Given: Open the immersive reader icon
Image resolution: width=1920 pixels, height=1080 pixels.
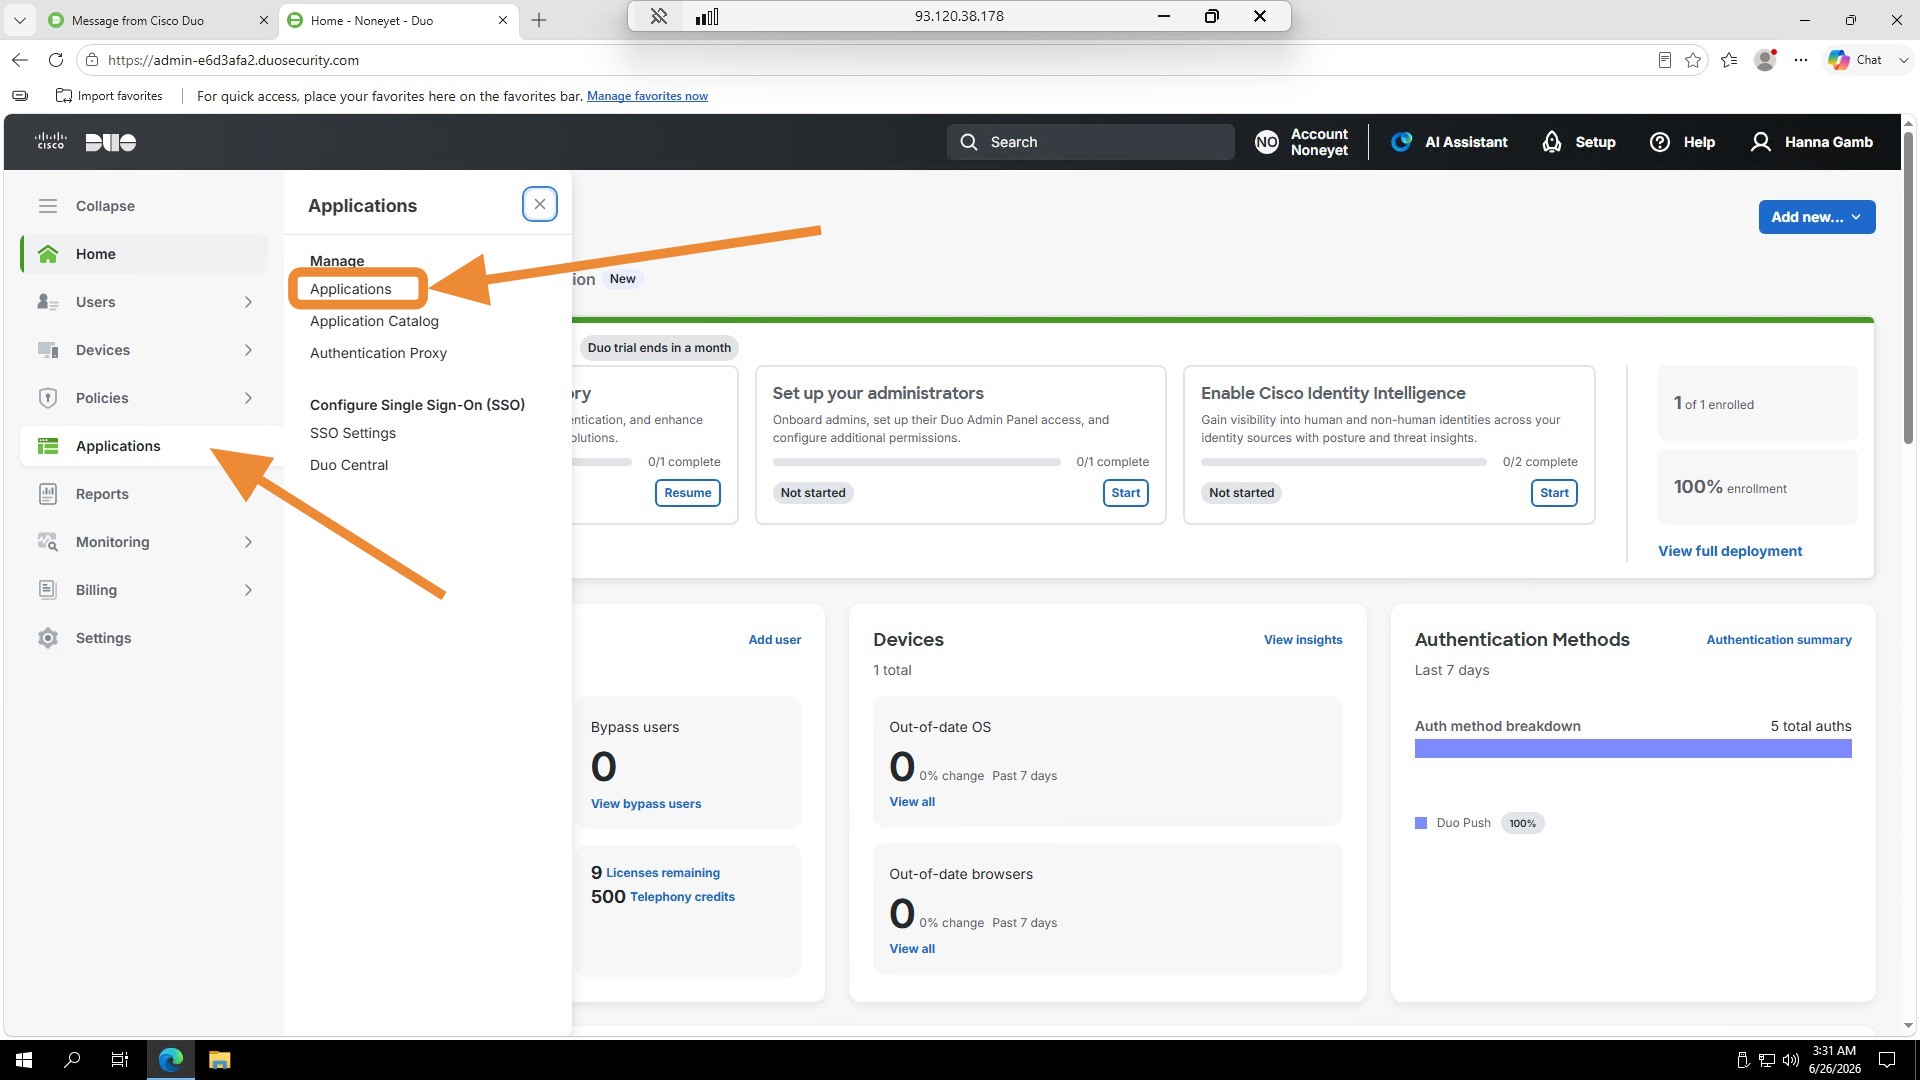Looking at the screenshot, I should 1665,60.
